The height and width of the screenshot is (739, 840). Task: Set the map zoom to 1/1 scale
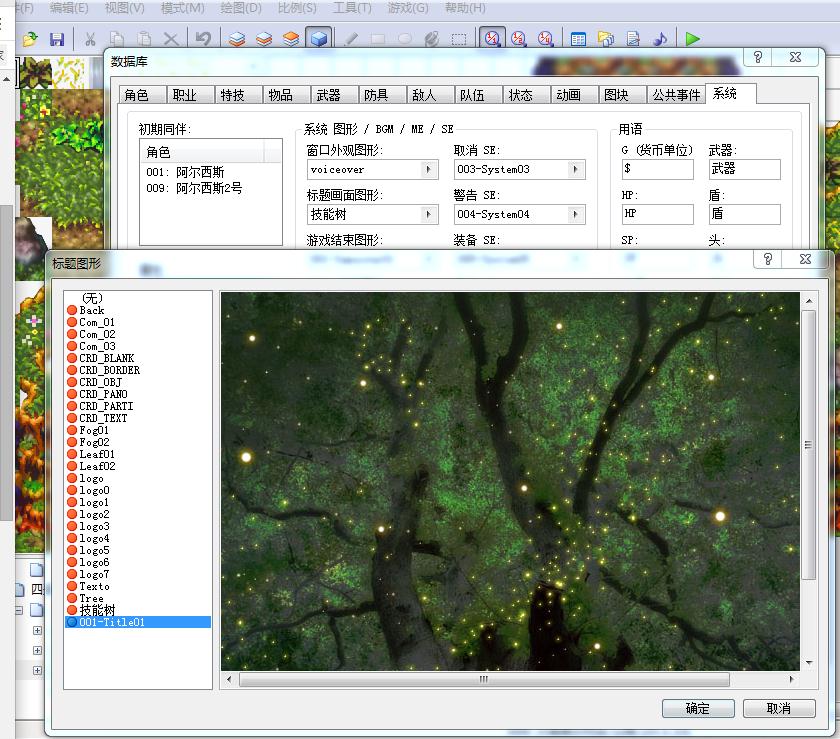tap(492, 39)
